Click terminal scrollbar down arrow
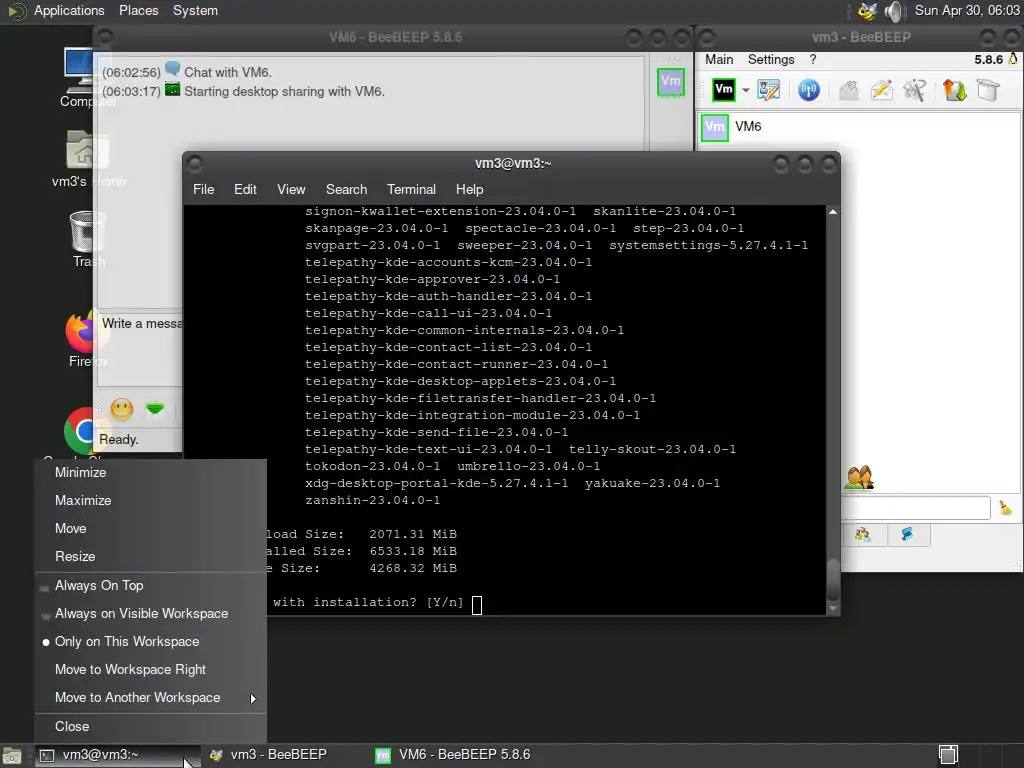 (833, 608)
